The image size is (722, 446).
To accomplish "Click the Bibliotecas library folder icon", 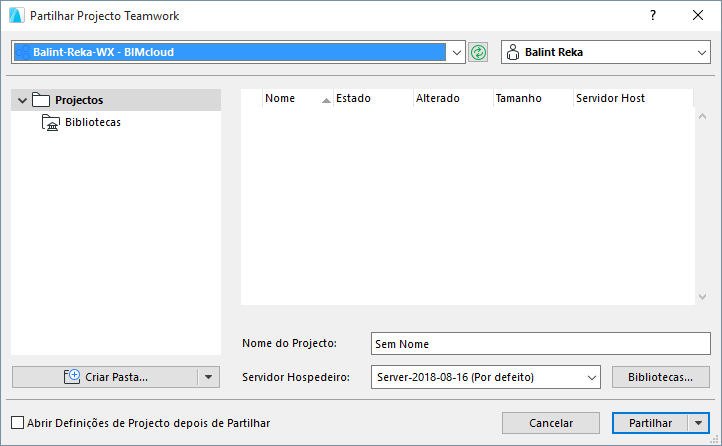I will (51, 122).
